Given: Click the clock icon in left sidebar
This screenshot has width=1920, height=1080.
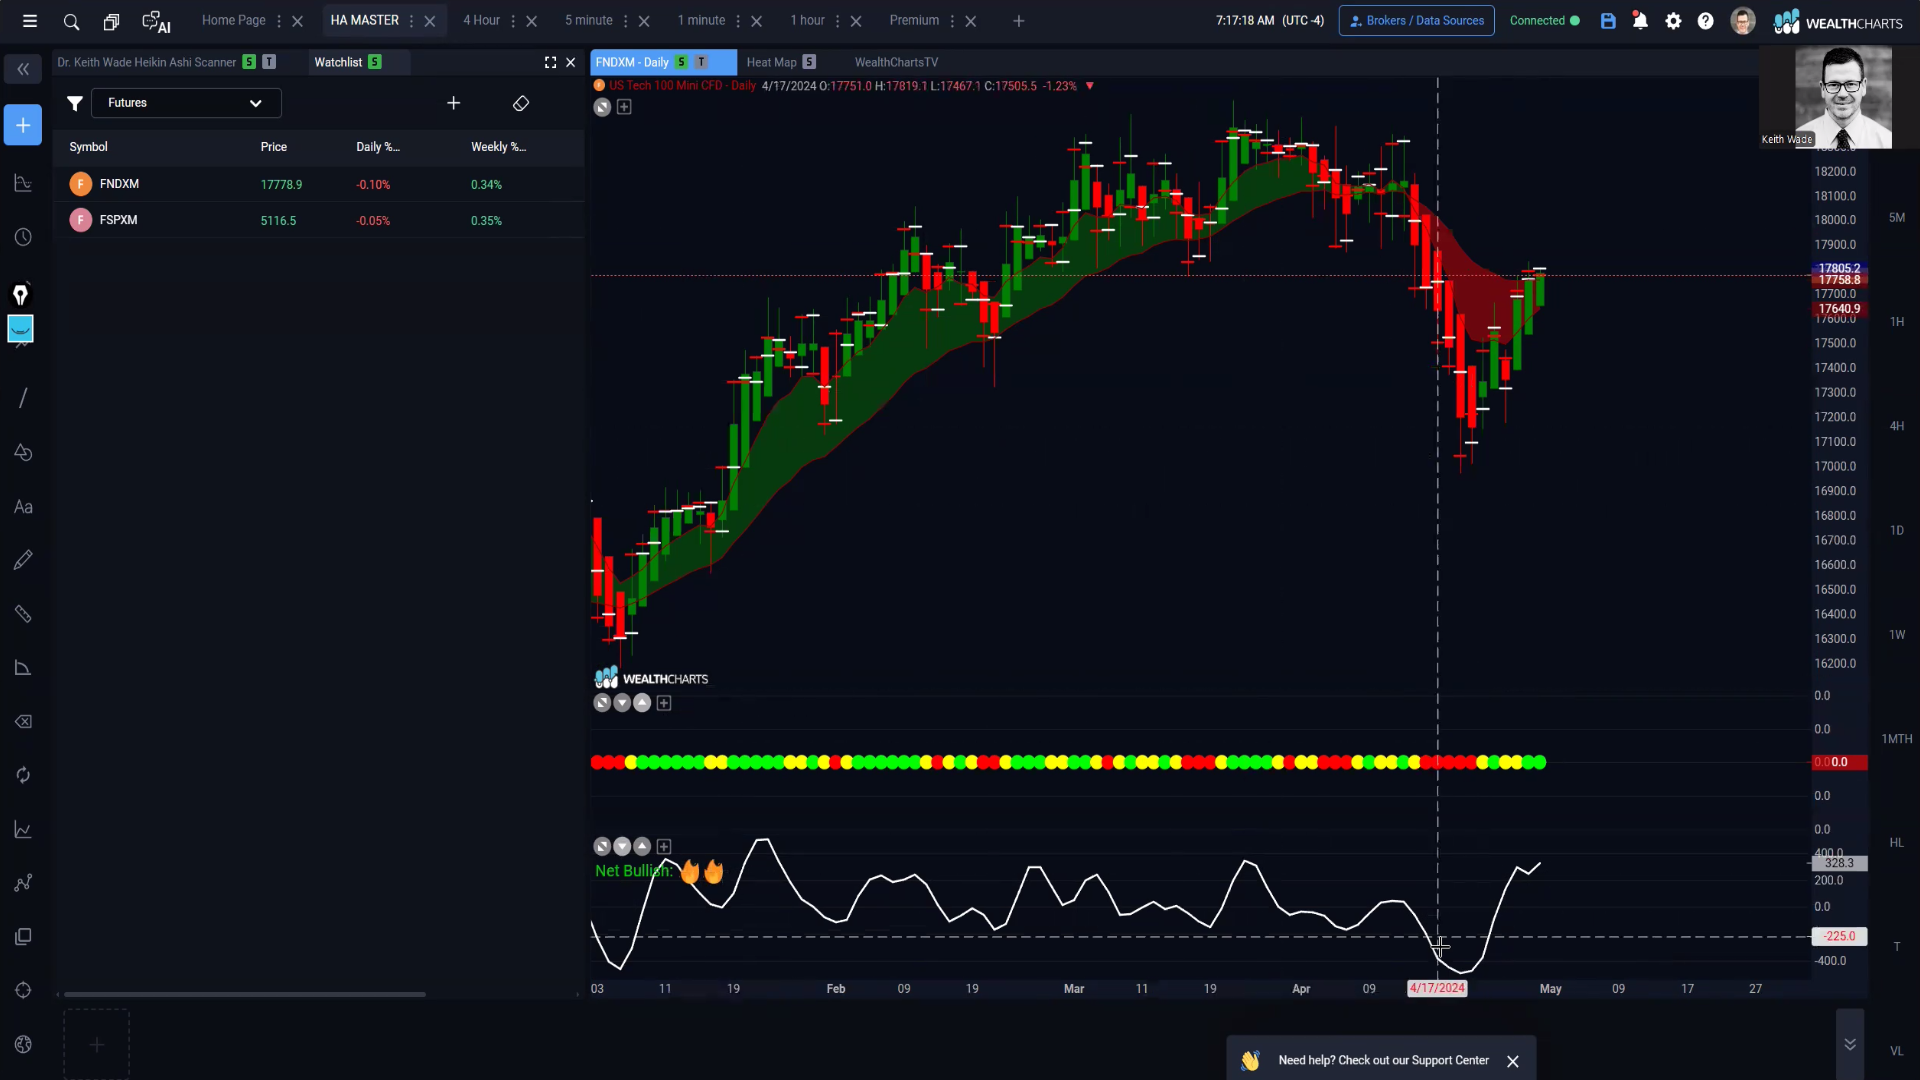Looking at the screenshot, I should 23,237.
